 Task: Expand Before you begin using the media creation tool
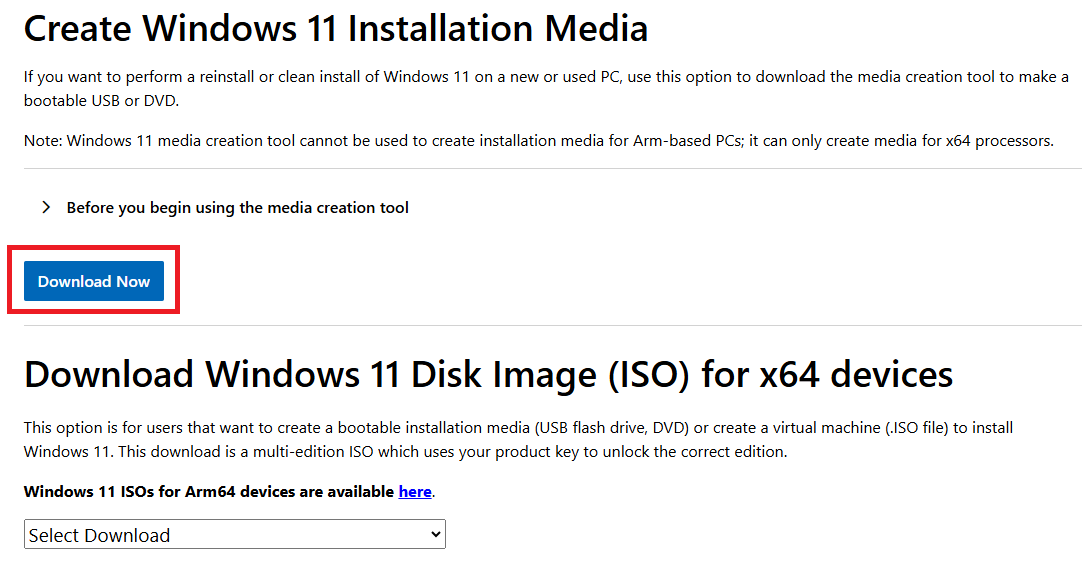click(x=237, y=208)
